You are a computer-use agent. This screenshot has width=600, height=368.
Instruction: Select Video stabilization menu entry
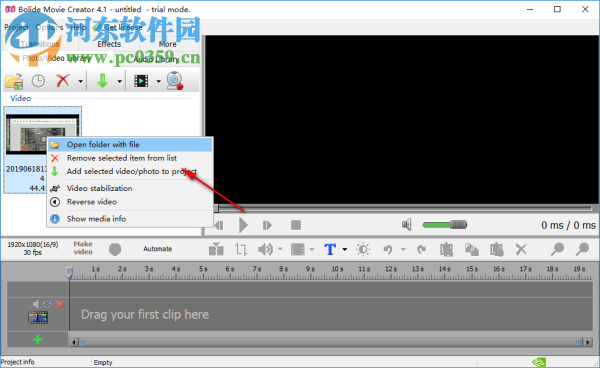[130, 188]
